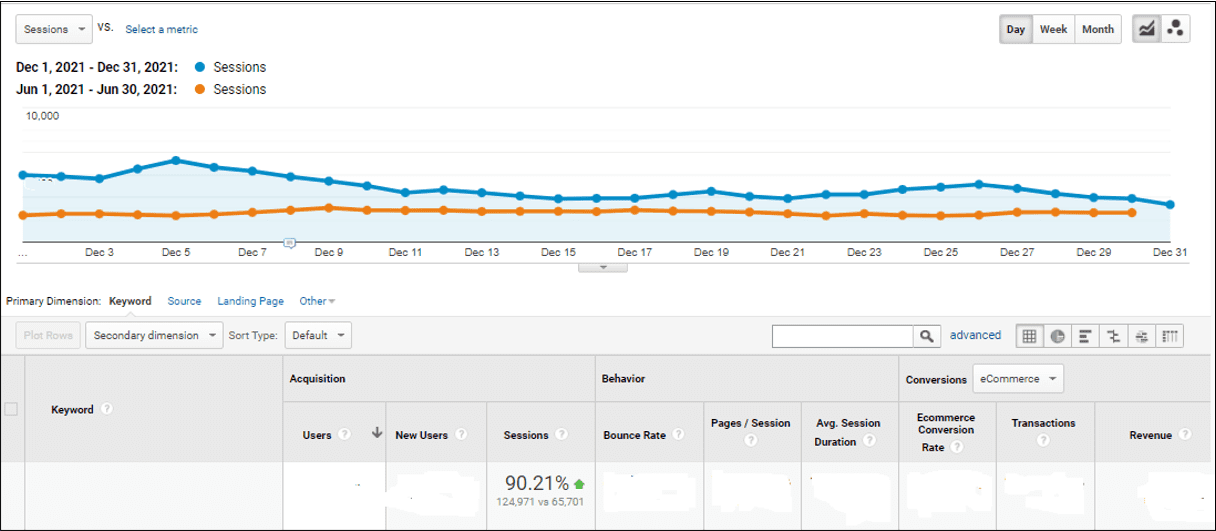The image size is (1216, 531).
Task: Click the blue December Sessions legend dot
Action: (200, 67)
